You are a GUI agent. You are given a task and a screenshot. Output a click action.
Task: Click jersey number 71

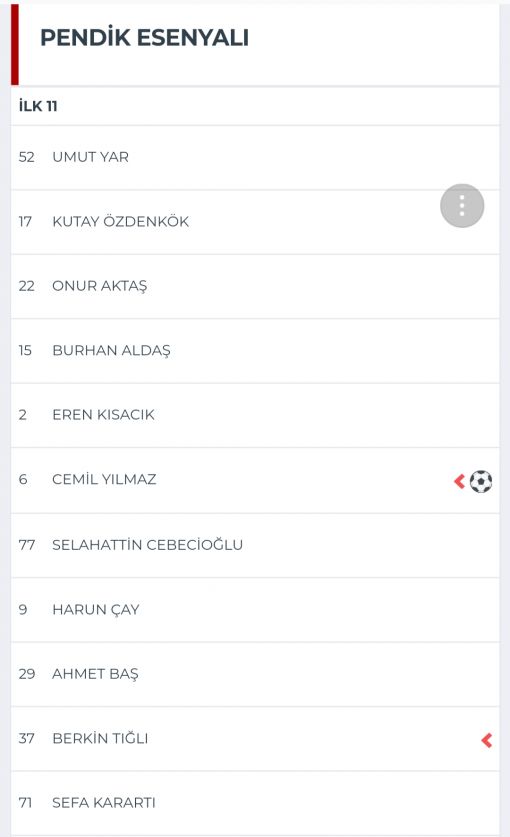tap(25, 803)
